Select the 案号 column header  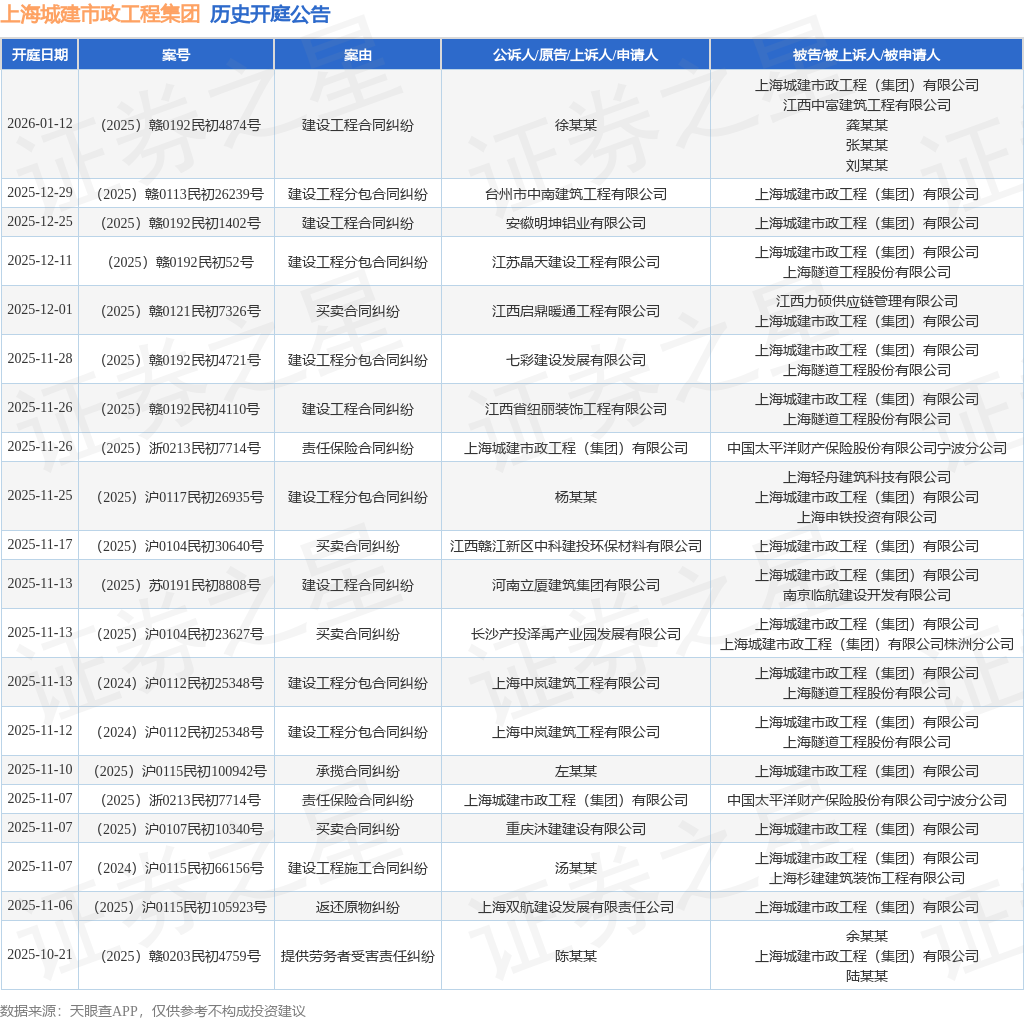[x=176, y=55]
